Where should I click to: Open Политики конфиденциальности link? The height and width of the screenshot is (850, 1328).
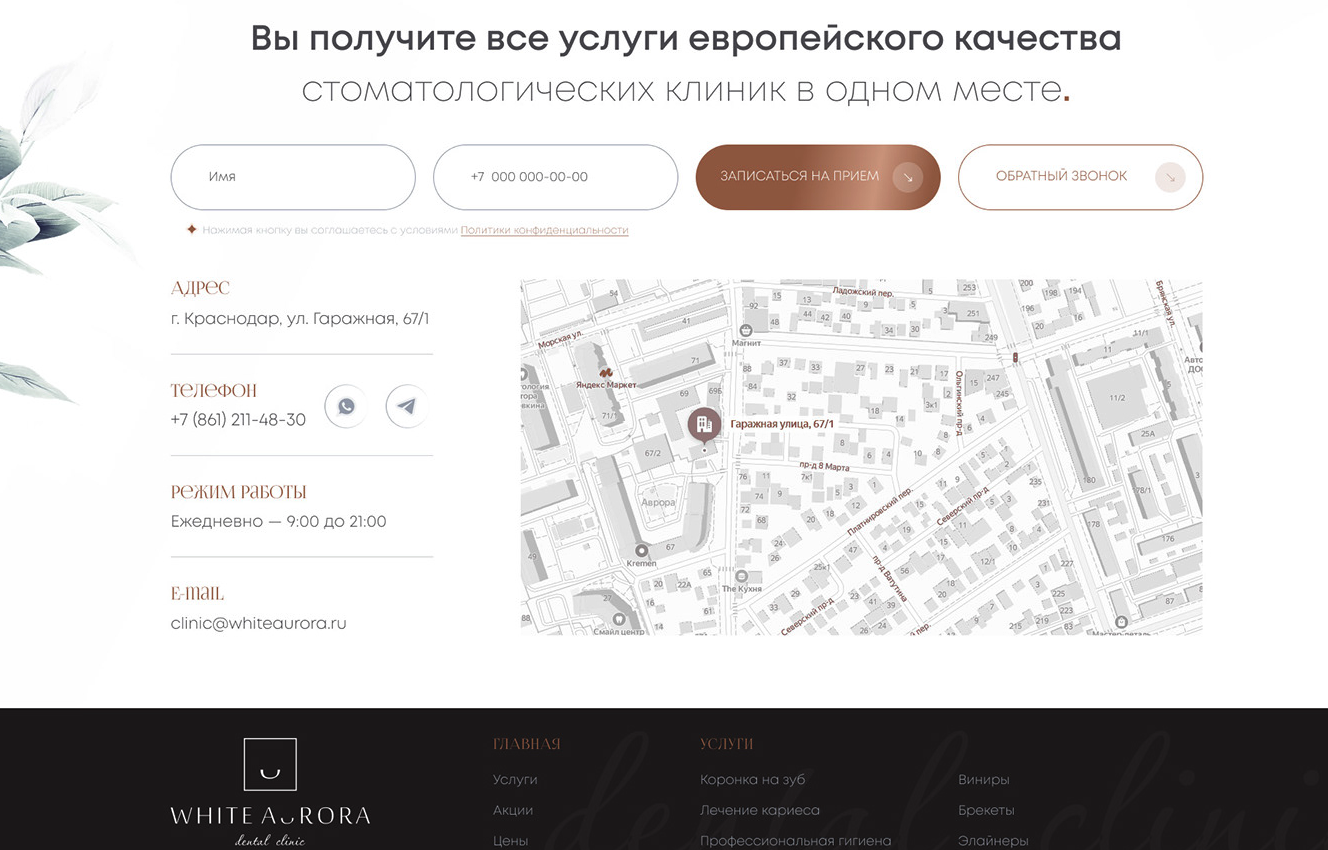(545, 230)
